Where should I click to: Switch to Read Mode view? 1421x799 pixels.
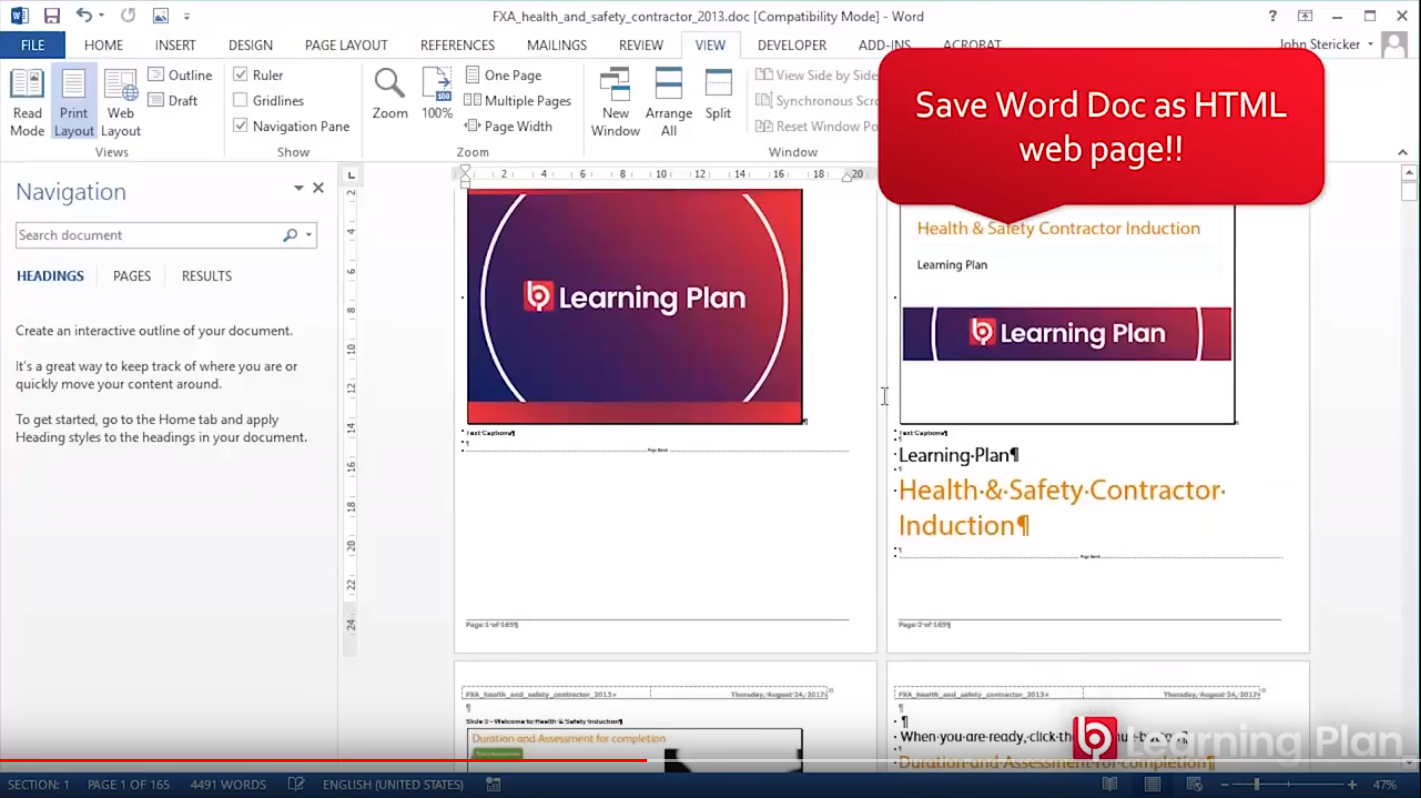point(27,102)
